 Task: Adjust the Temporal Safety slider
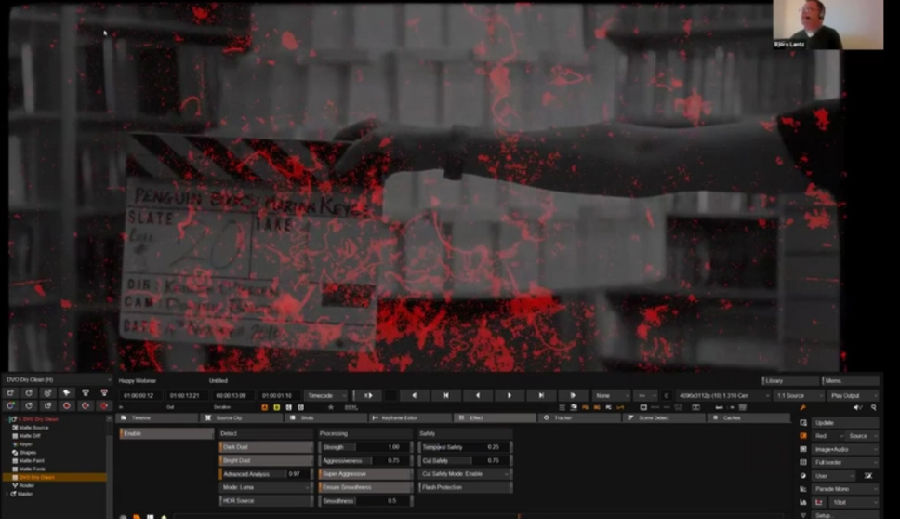[x=465, y=447]
